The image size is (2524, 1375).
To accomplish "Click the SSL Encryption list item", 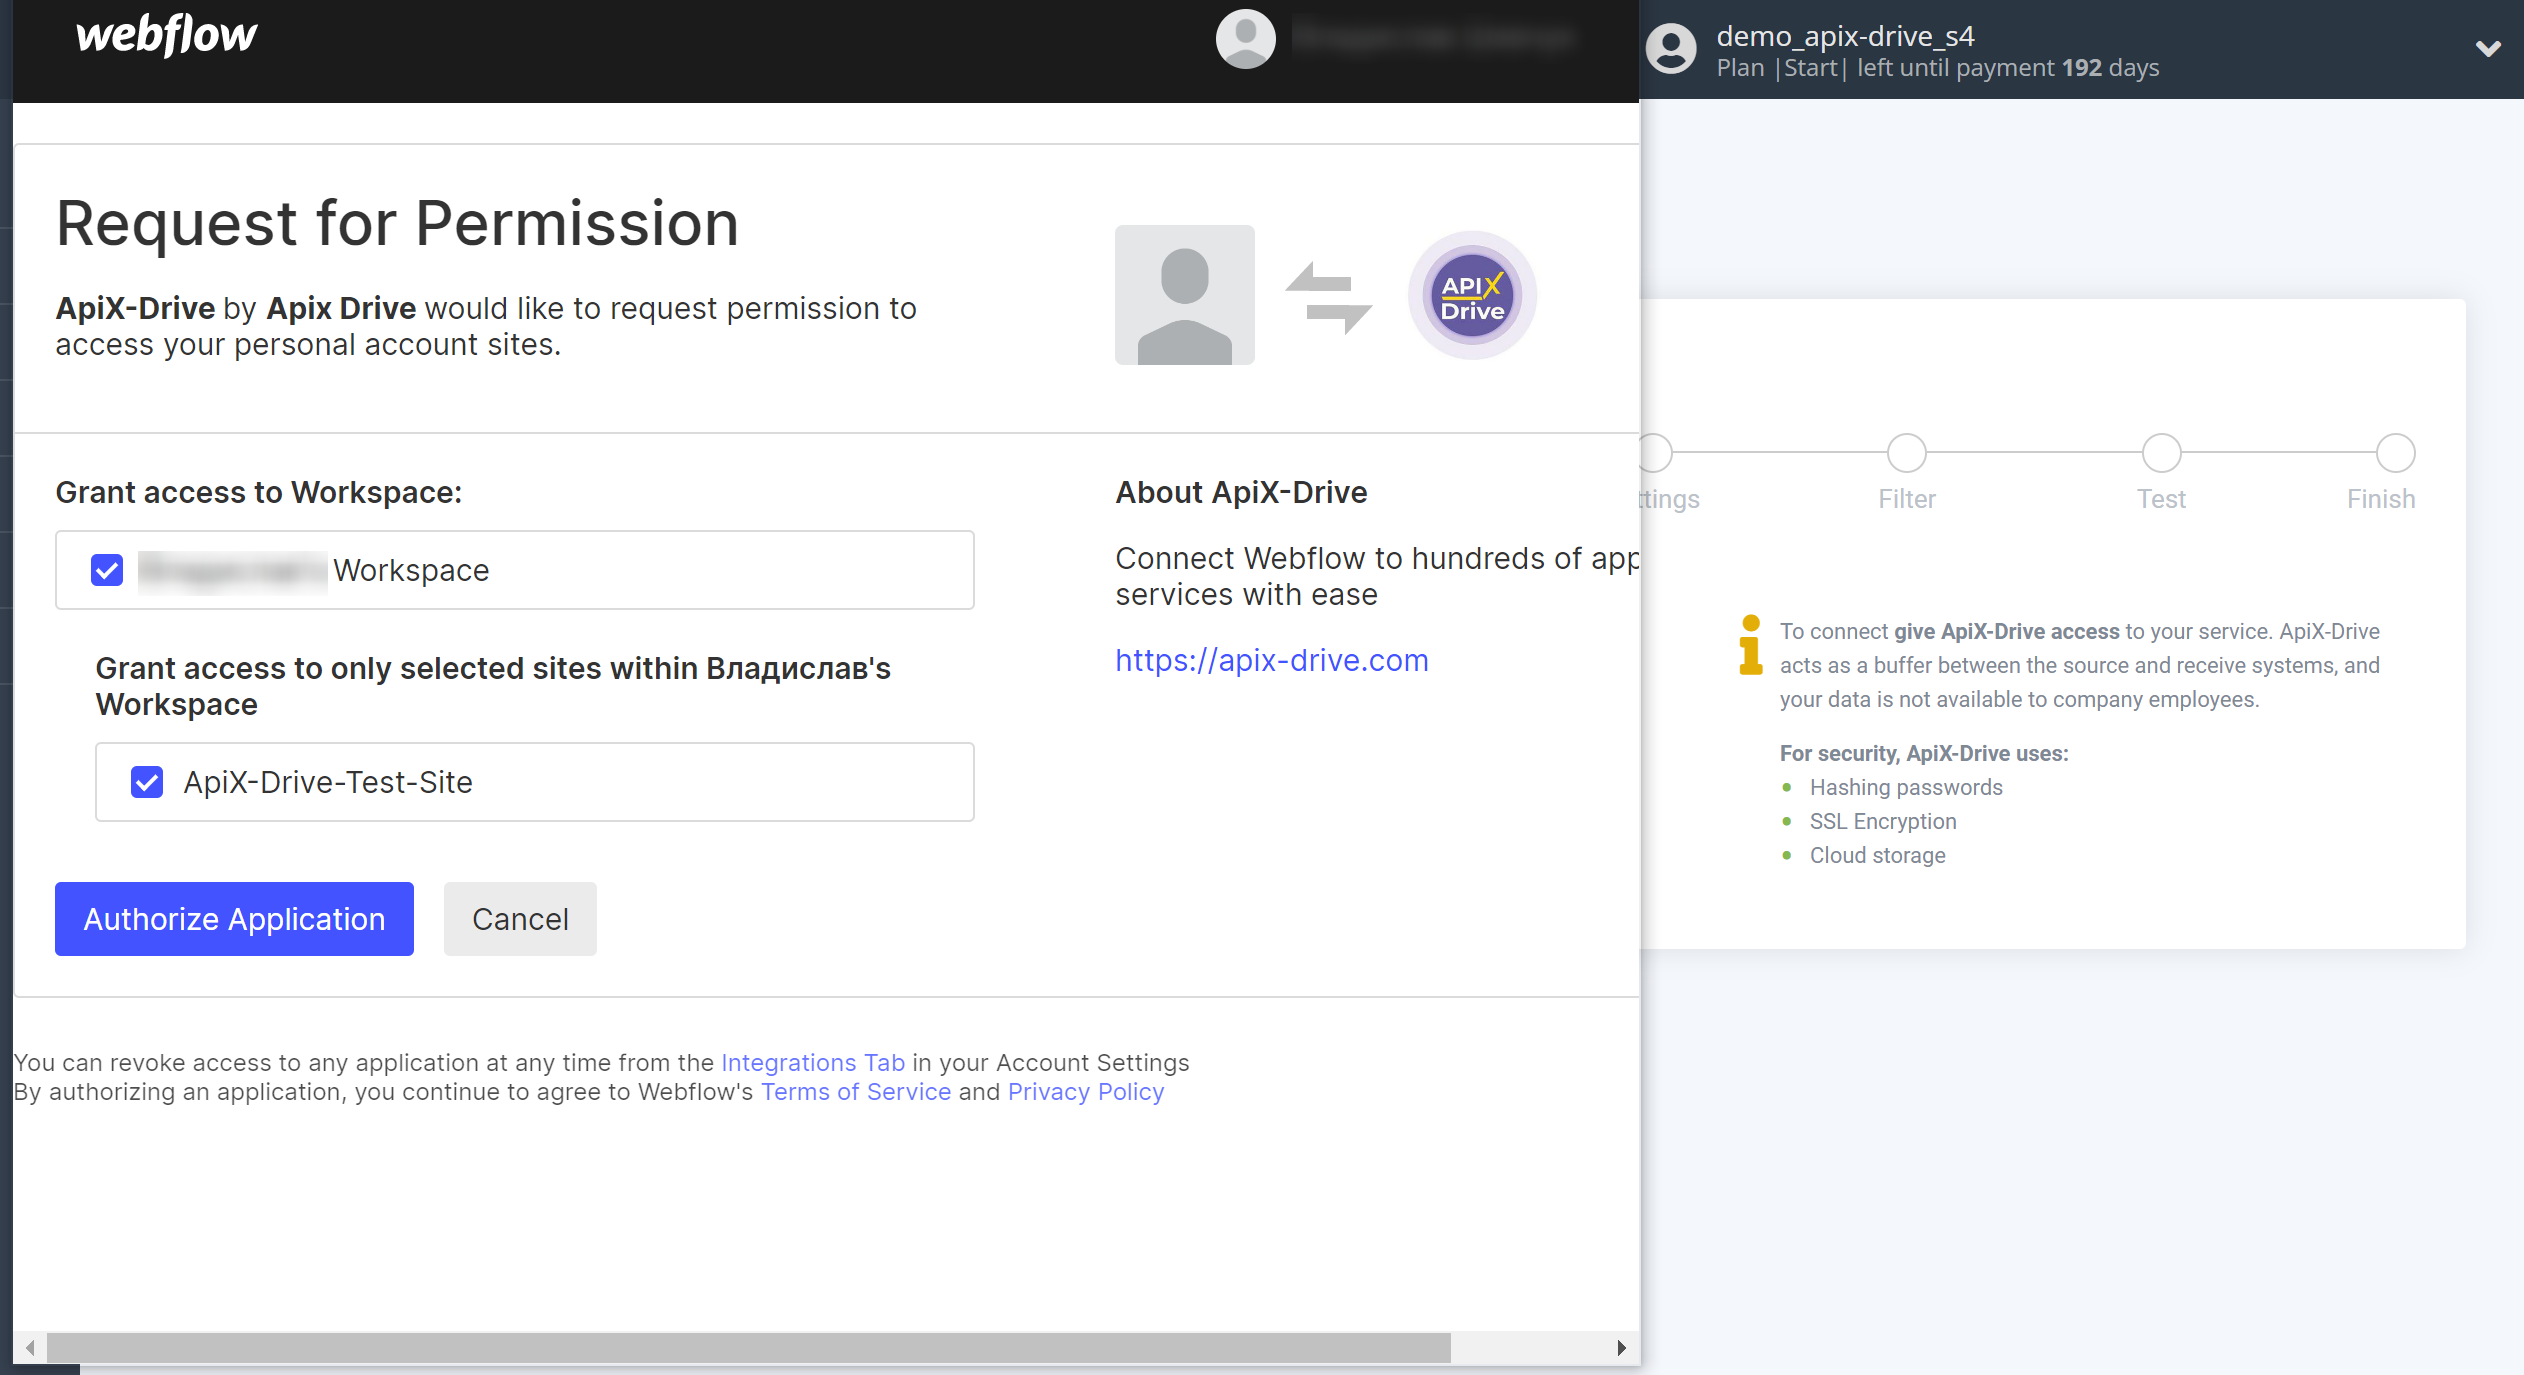I will tap(1883, 821).
